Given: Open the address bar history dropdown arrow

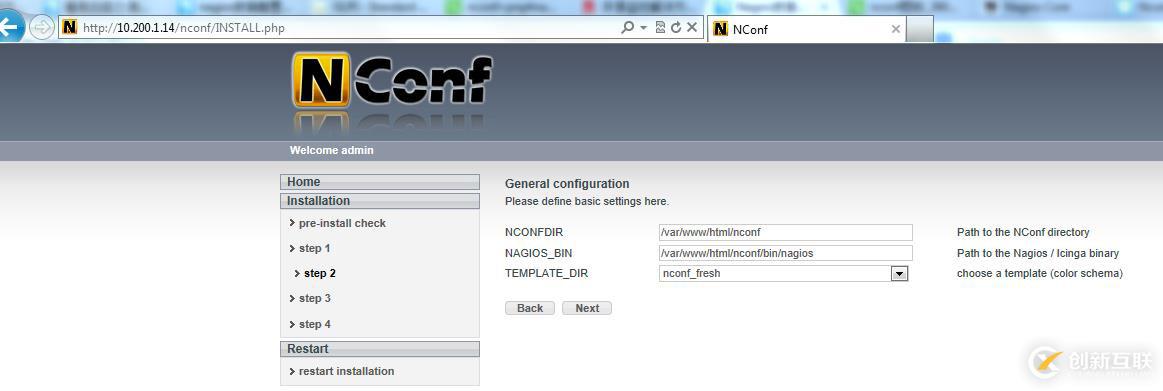Looking at the screenshot, I should 643,27.
